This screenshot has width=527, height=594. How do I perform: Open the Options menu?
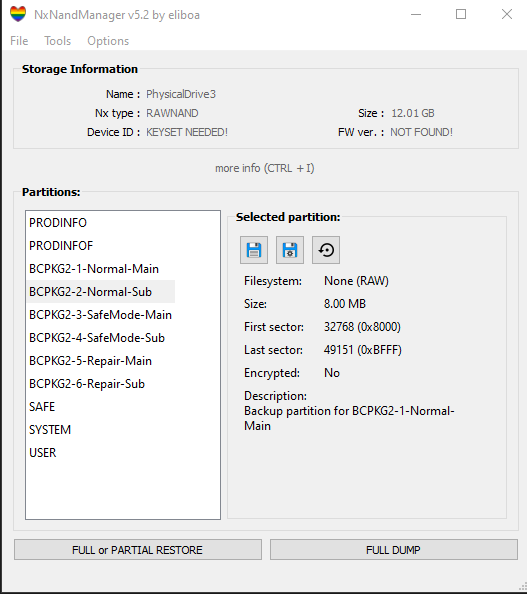tap(108, 41)
